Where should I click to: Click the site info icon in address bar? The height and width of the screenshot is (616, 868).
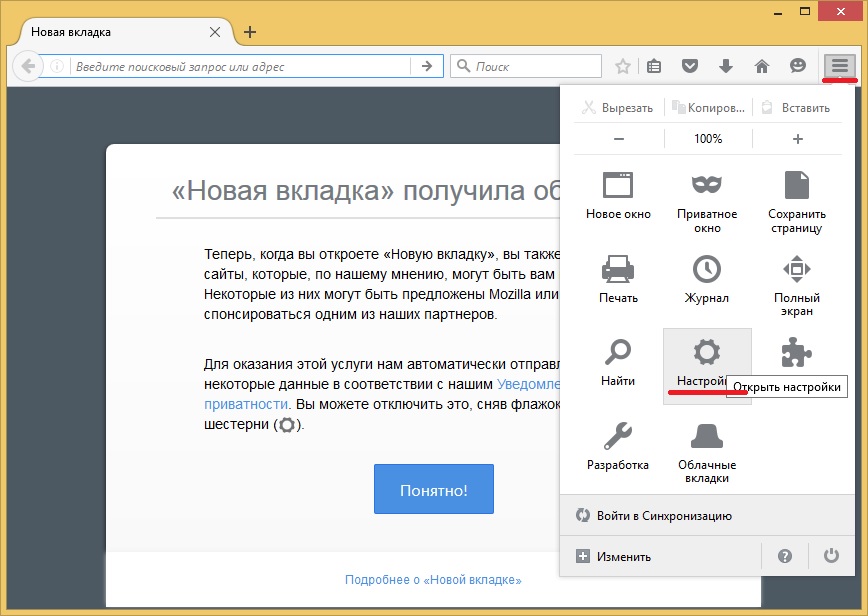pos(56,66)
